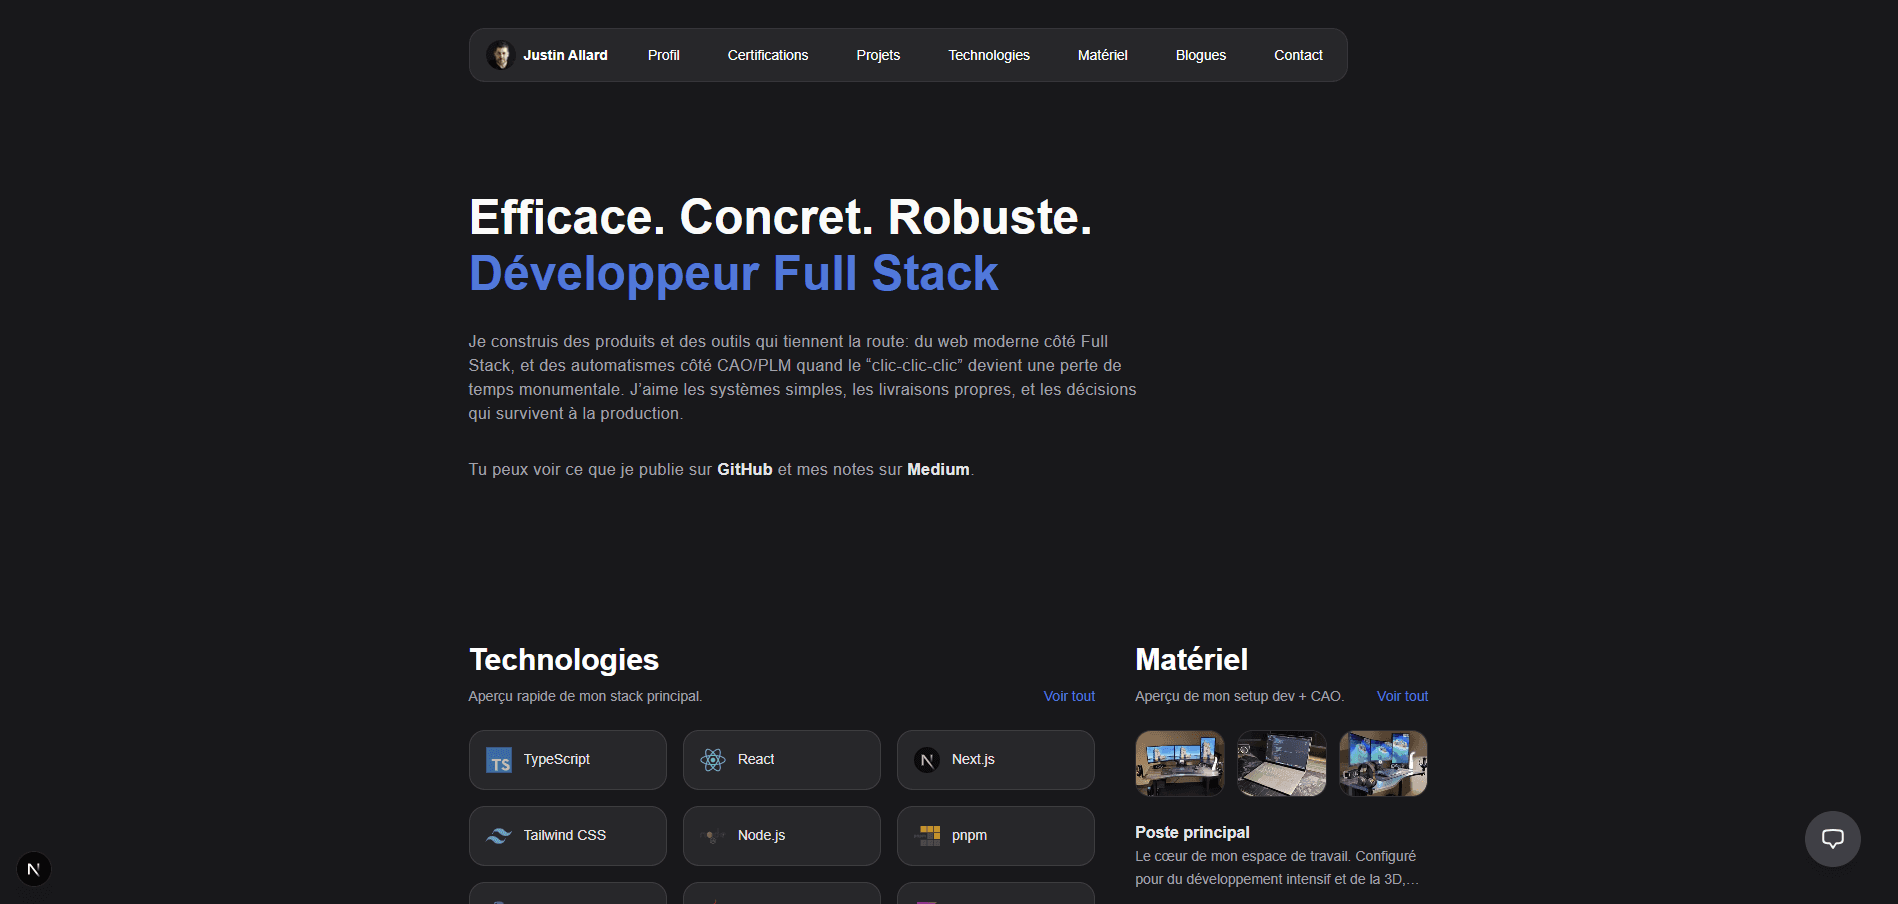Follow the GitHub link in intro
The height and width of the screenshot is (904, 1898).
coord(744,469)
